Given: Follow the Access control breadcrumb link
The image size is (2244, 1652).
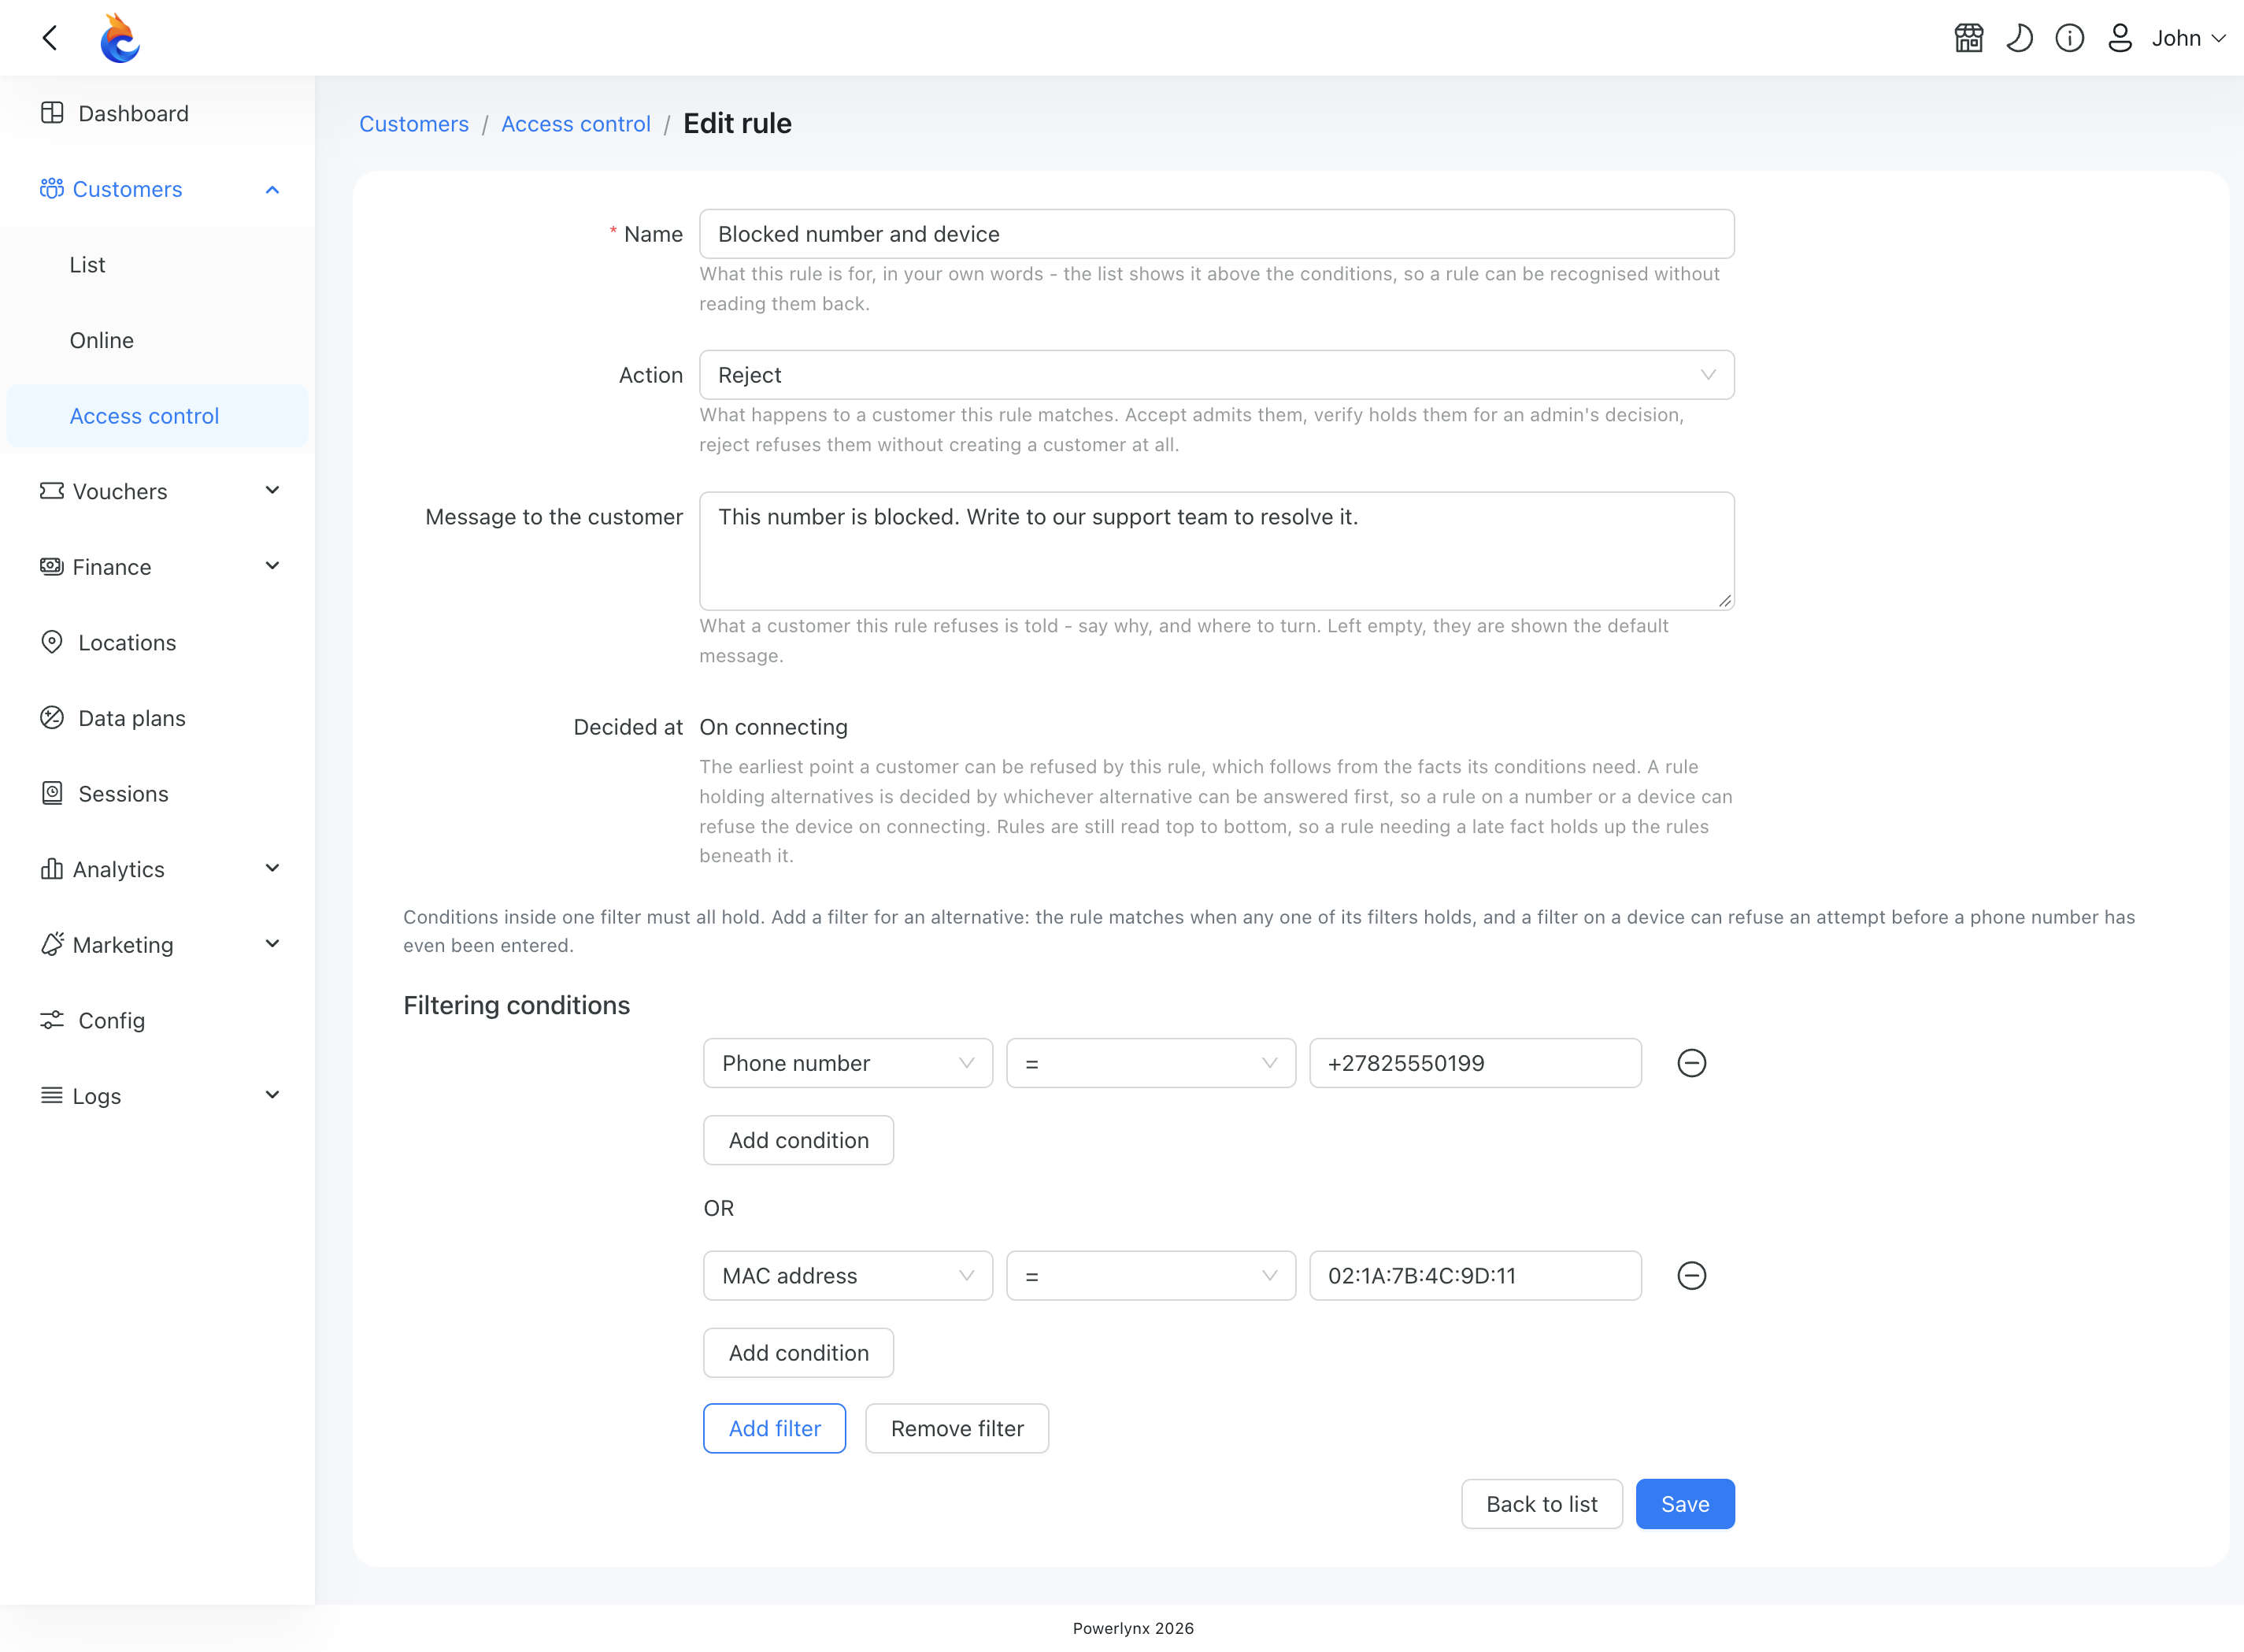Looking at the screenshot, I should click(576, 124).
